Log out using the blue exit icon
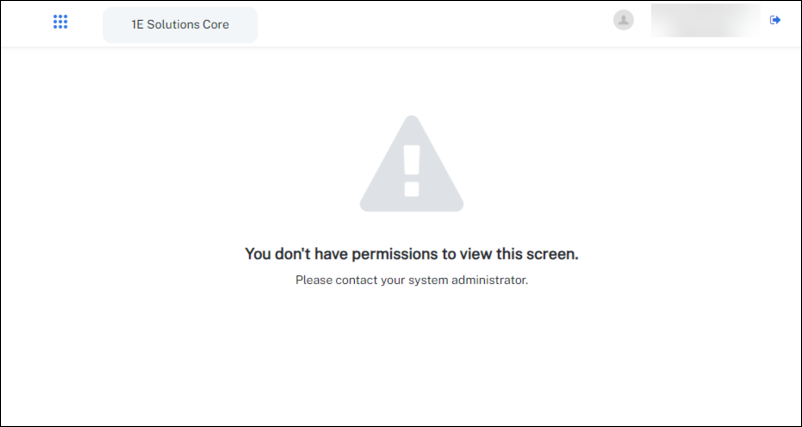 tap(775, 20)
